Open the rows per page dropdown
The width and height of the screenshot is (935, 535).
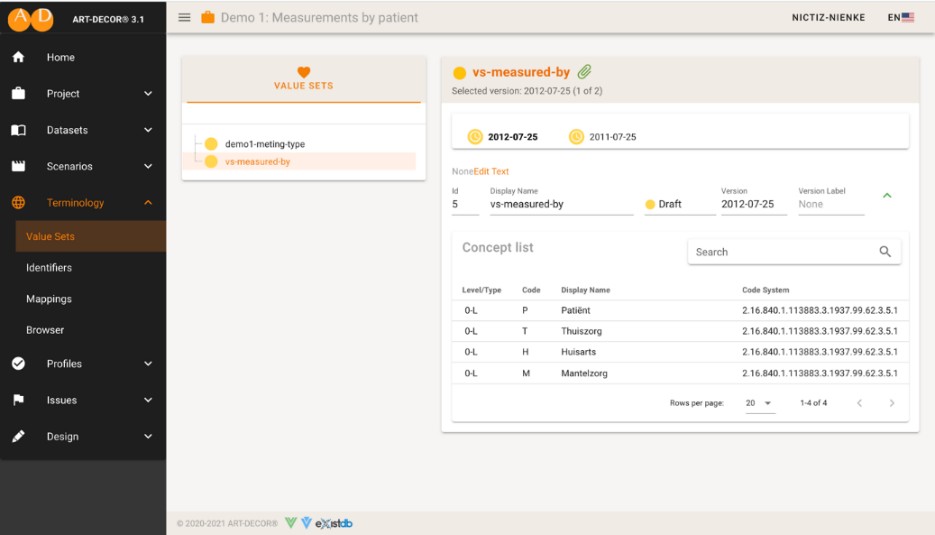(760, 403)
